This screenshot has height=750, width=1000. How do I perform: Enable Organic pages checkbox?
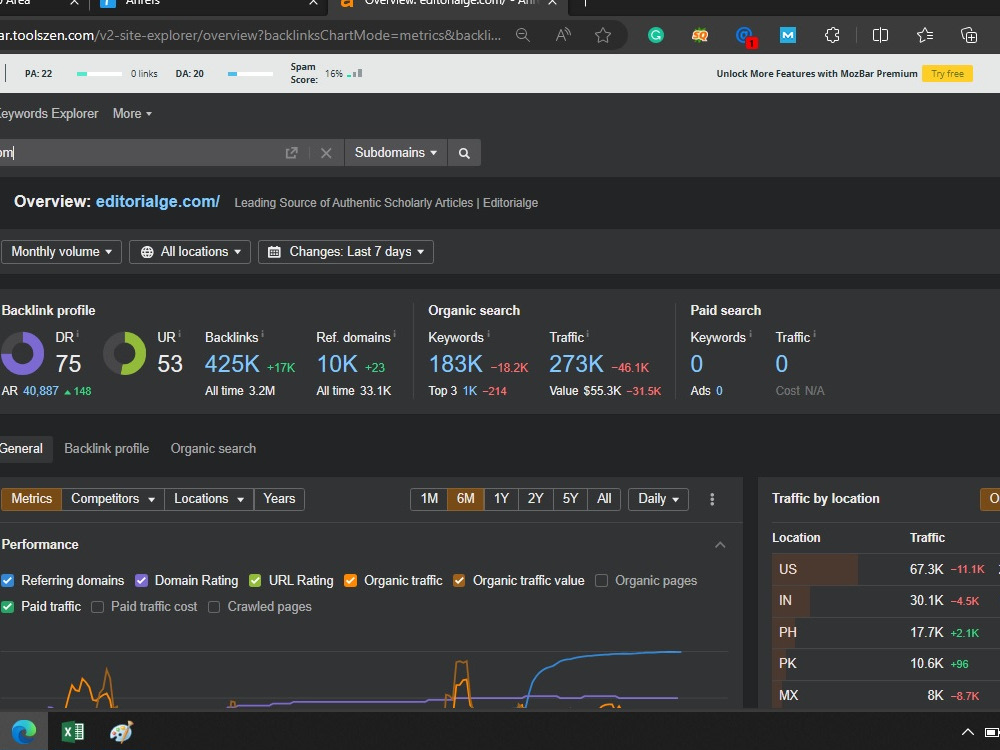pyautogui.click(x=601, y=580)
